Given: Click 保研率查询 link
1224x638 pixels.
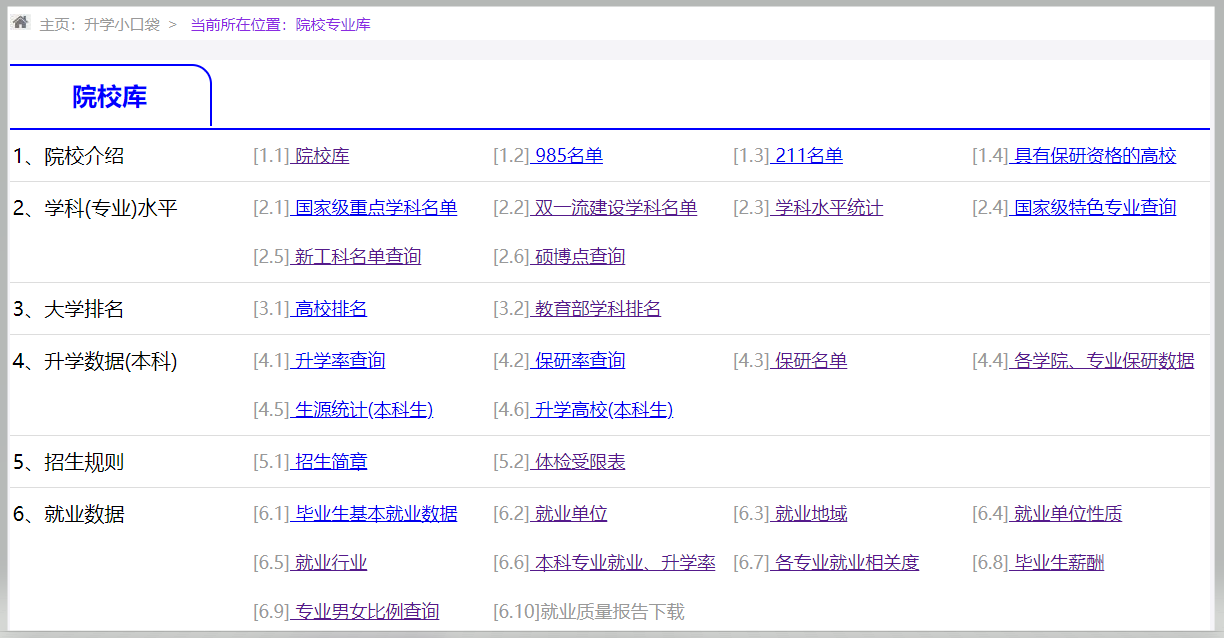Looking at the screenshot, I should pyautogui.click(x=578, y=361).
